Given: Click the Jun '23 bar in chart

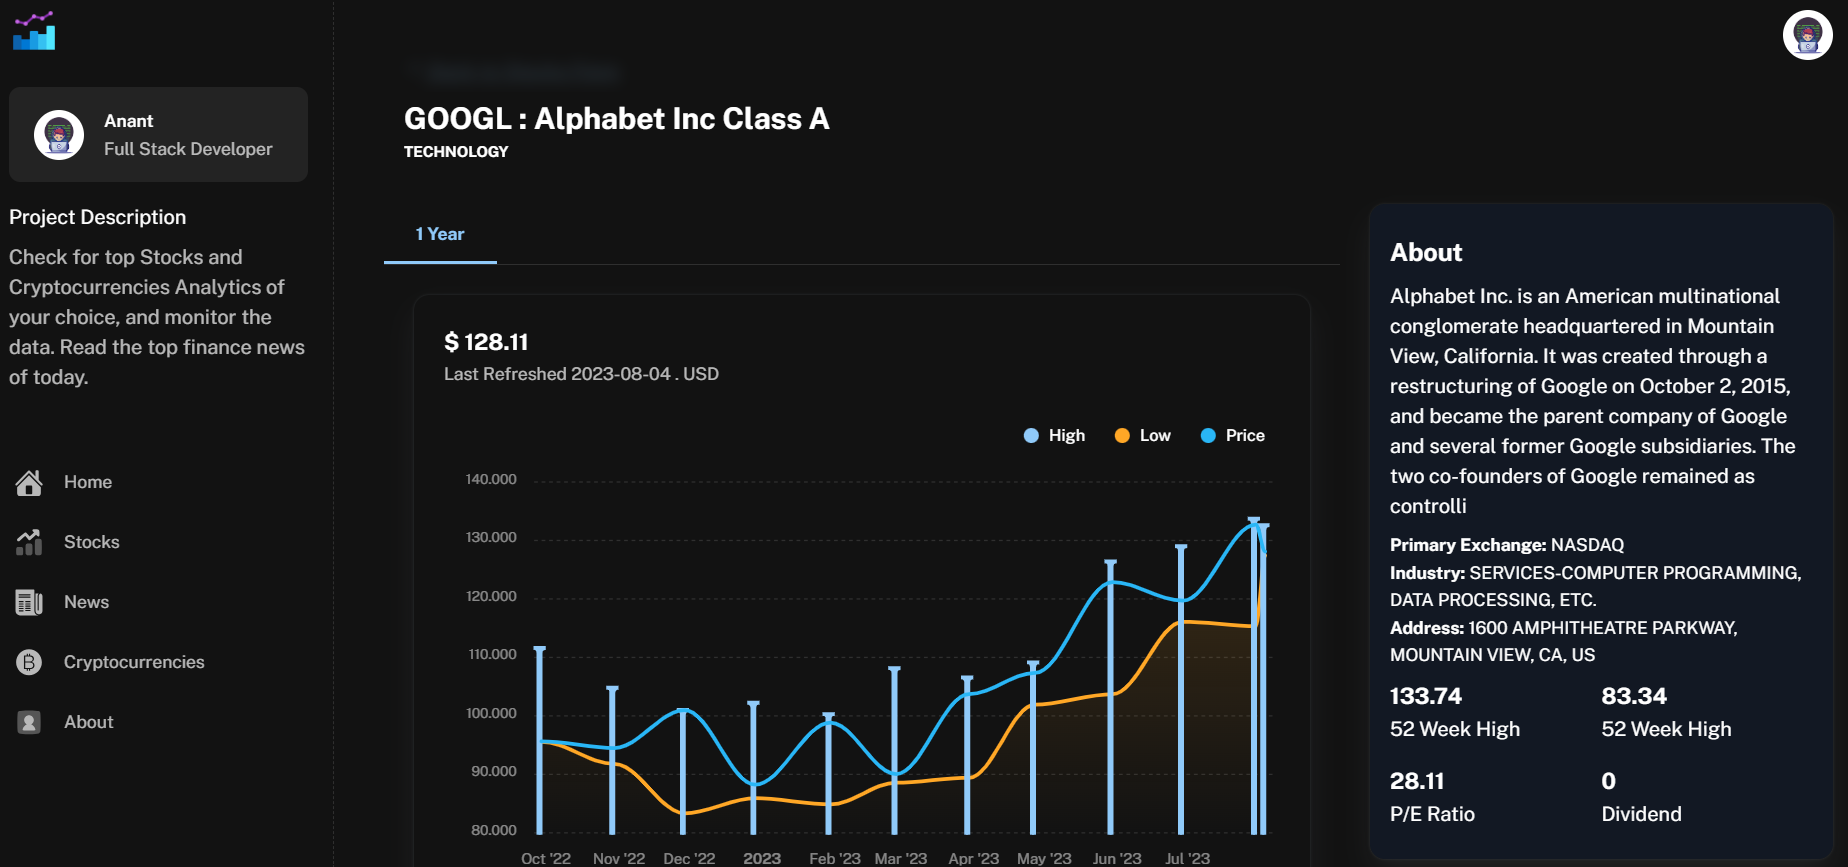Looking at the screenshot, I should pos(1110,697).
